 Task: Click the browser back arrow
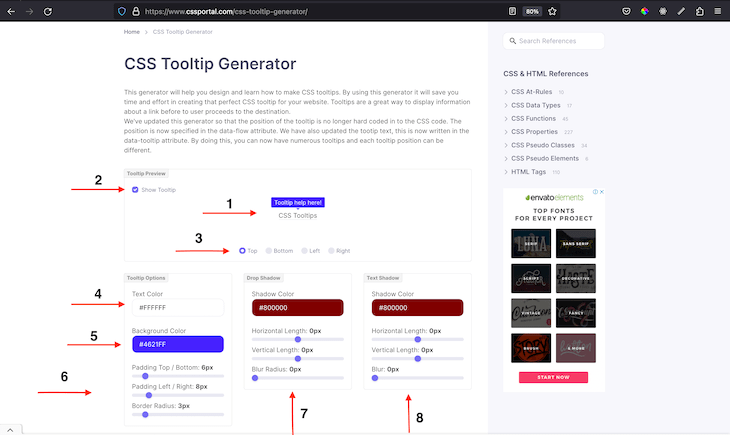pos(10,11)
